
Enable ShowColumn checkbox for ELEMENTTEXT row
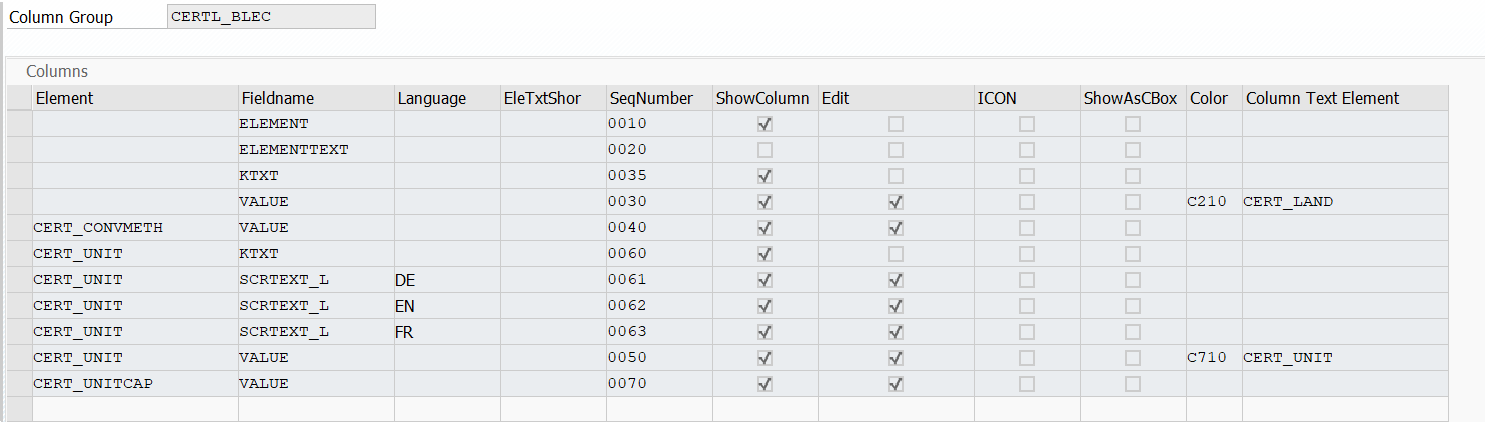[765, 150]
